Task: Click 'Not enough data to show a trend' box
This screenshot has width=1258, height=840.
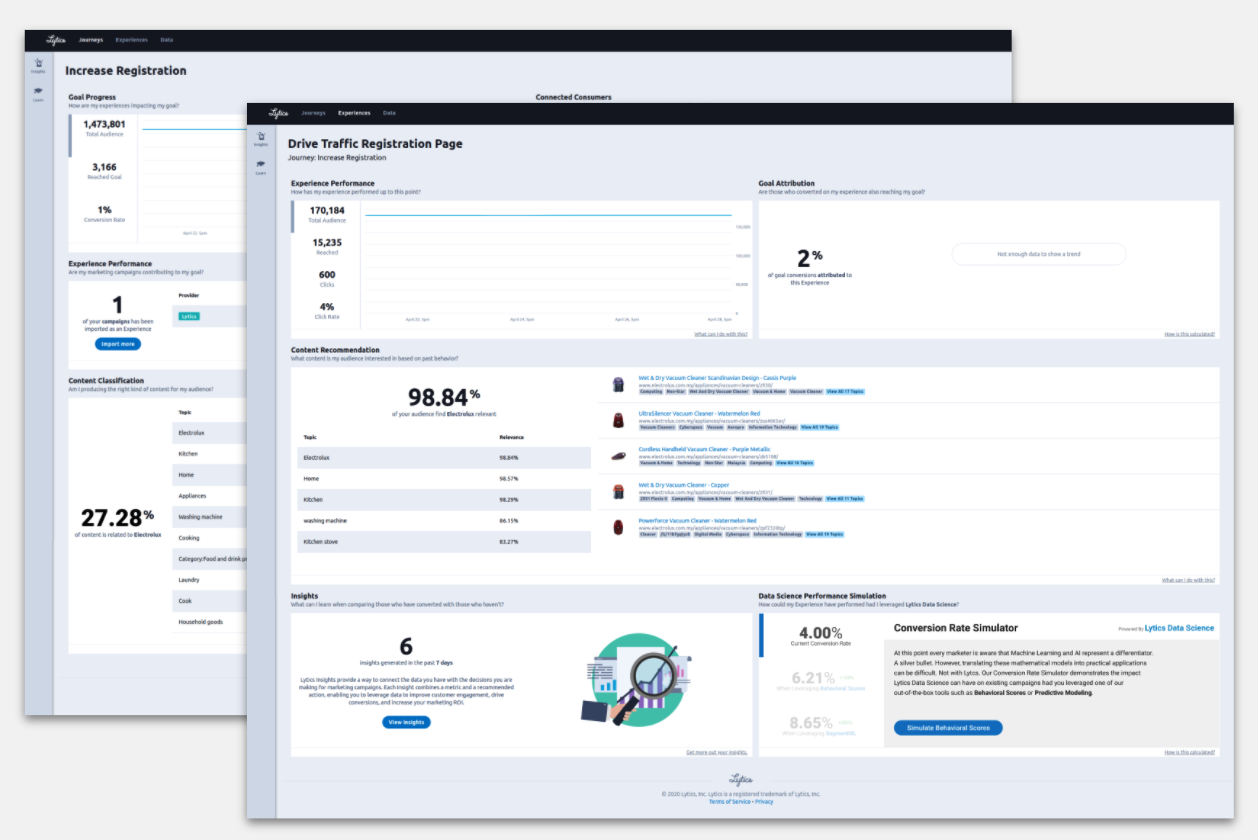Action: (x=1038, y=254)
